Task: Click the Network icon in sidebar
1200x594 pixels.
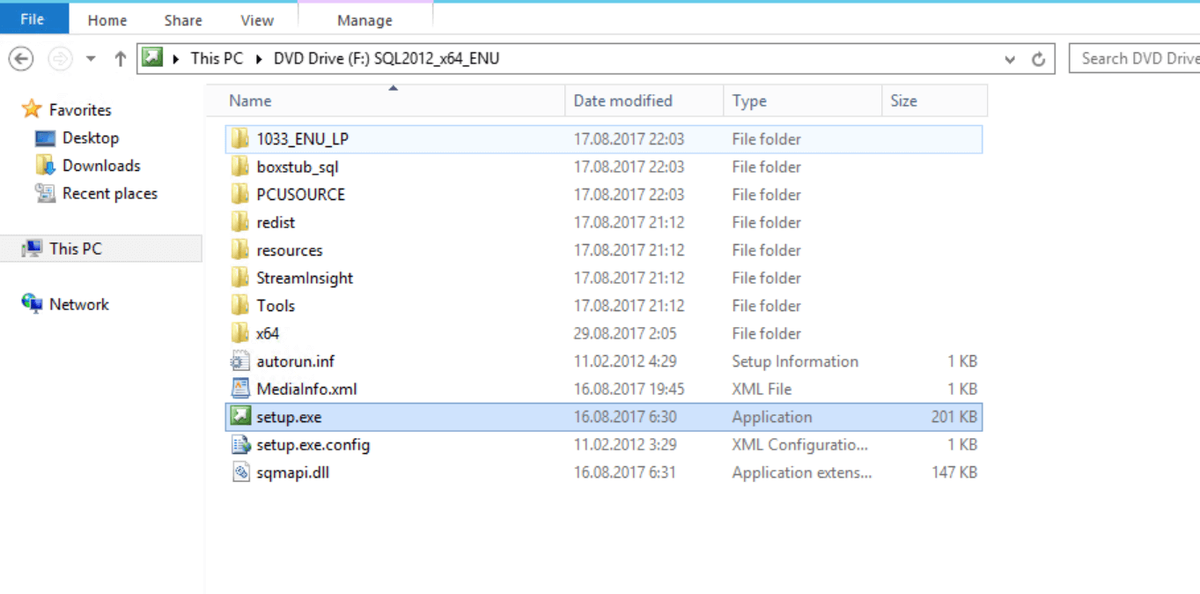Action: (32, 304)
